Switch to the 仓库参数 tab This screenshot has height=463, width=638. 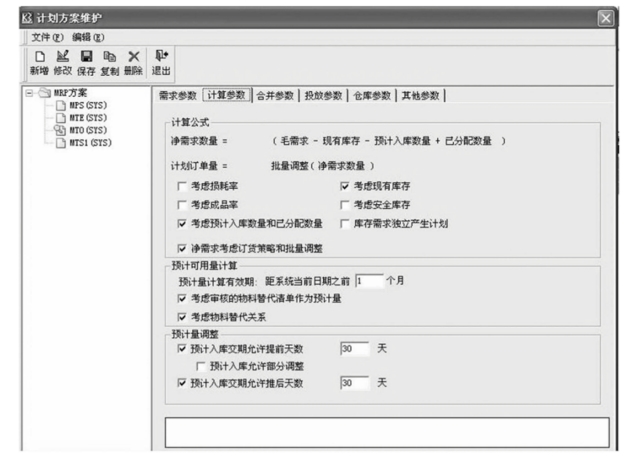point(372,96)
